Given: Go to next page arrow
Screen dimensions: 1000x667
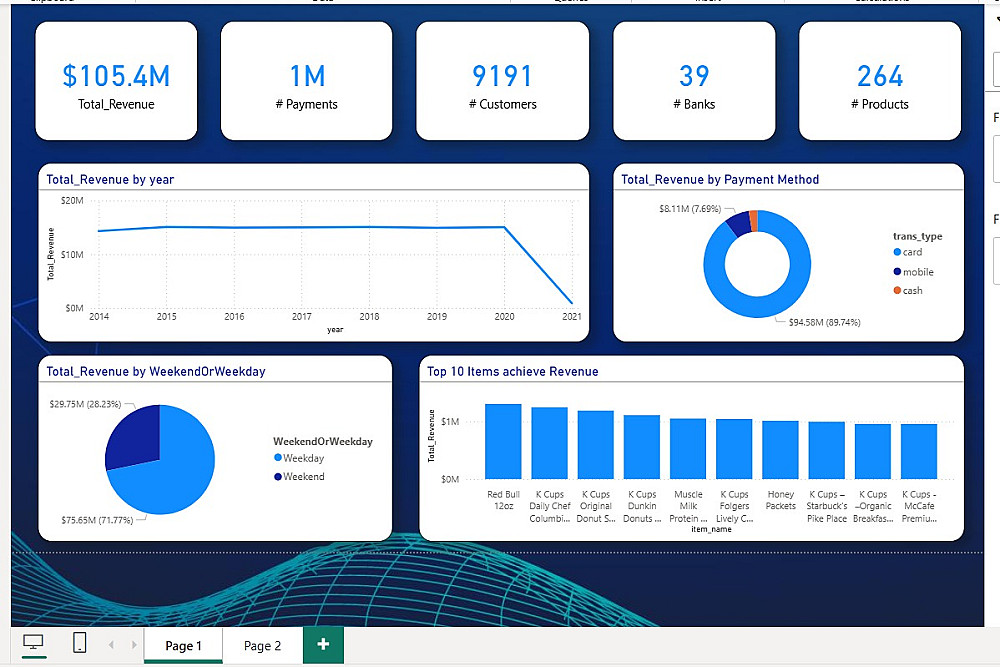Looking at the screenshot, I should tap(134, 645).
